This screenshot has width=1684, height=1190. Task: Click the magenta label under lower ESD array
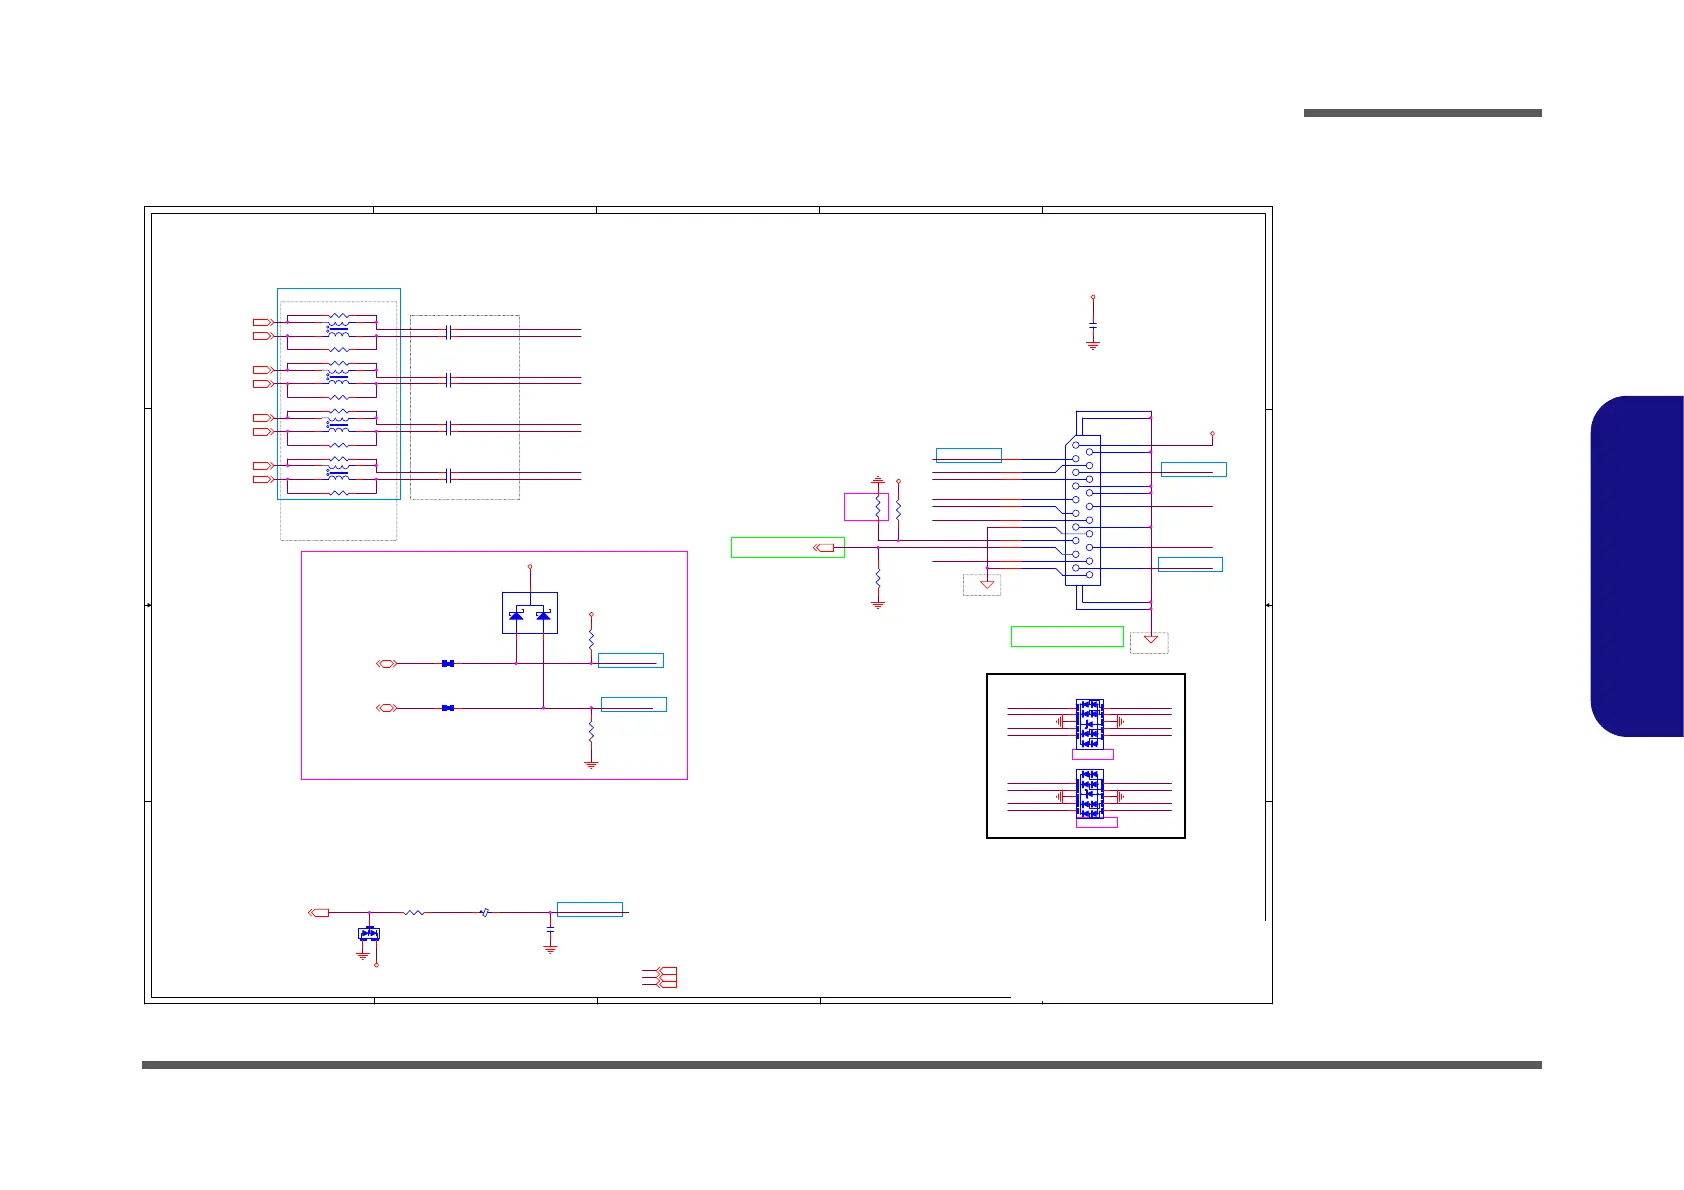(1097, 822)
